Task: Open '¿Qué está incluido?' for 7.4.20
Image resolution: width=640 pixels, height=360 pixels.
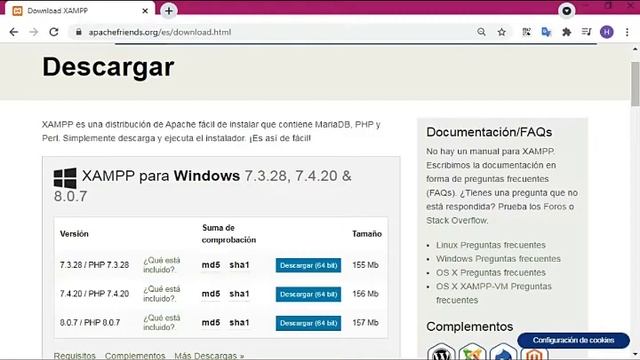Action: tap(162, 294)
